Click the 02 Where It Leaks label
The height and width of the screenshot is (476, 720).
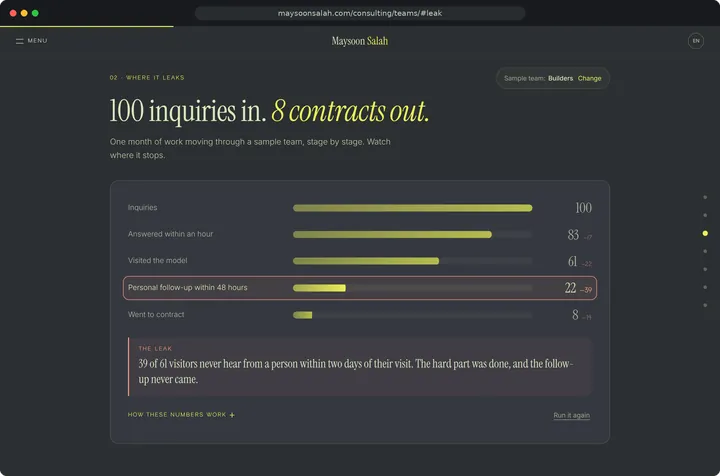[x=147, y=78]
